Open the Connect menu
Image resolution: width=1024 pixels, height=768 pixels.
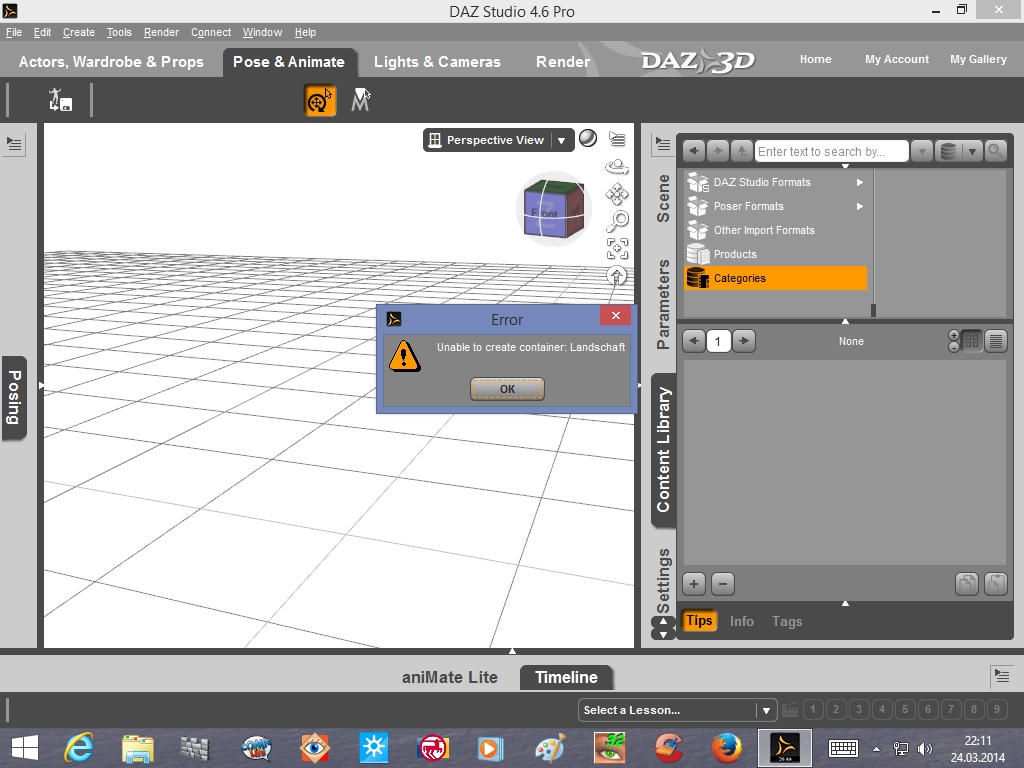(x=210, y=32)
